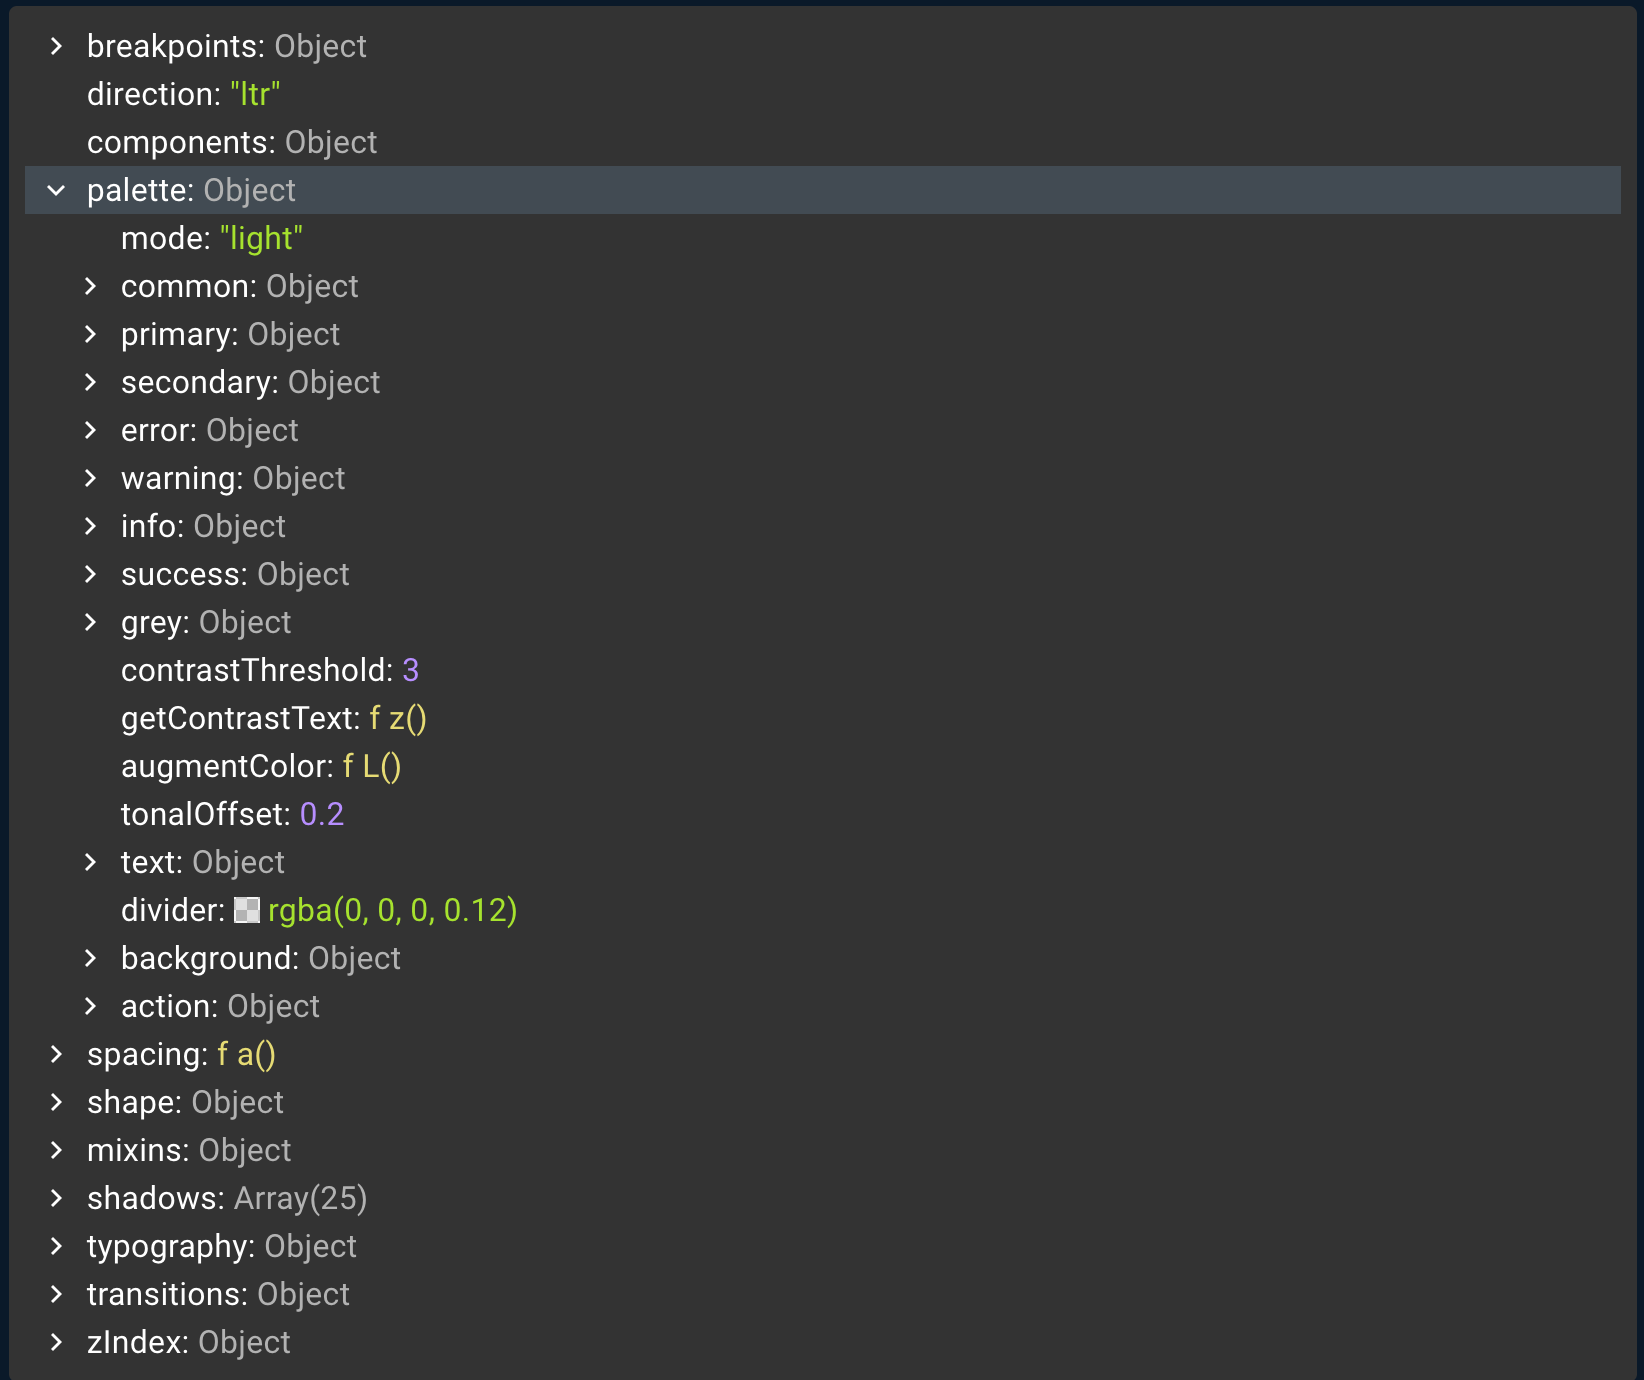Expand the text object

coord(91,862)
